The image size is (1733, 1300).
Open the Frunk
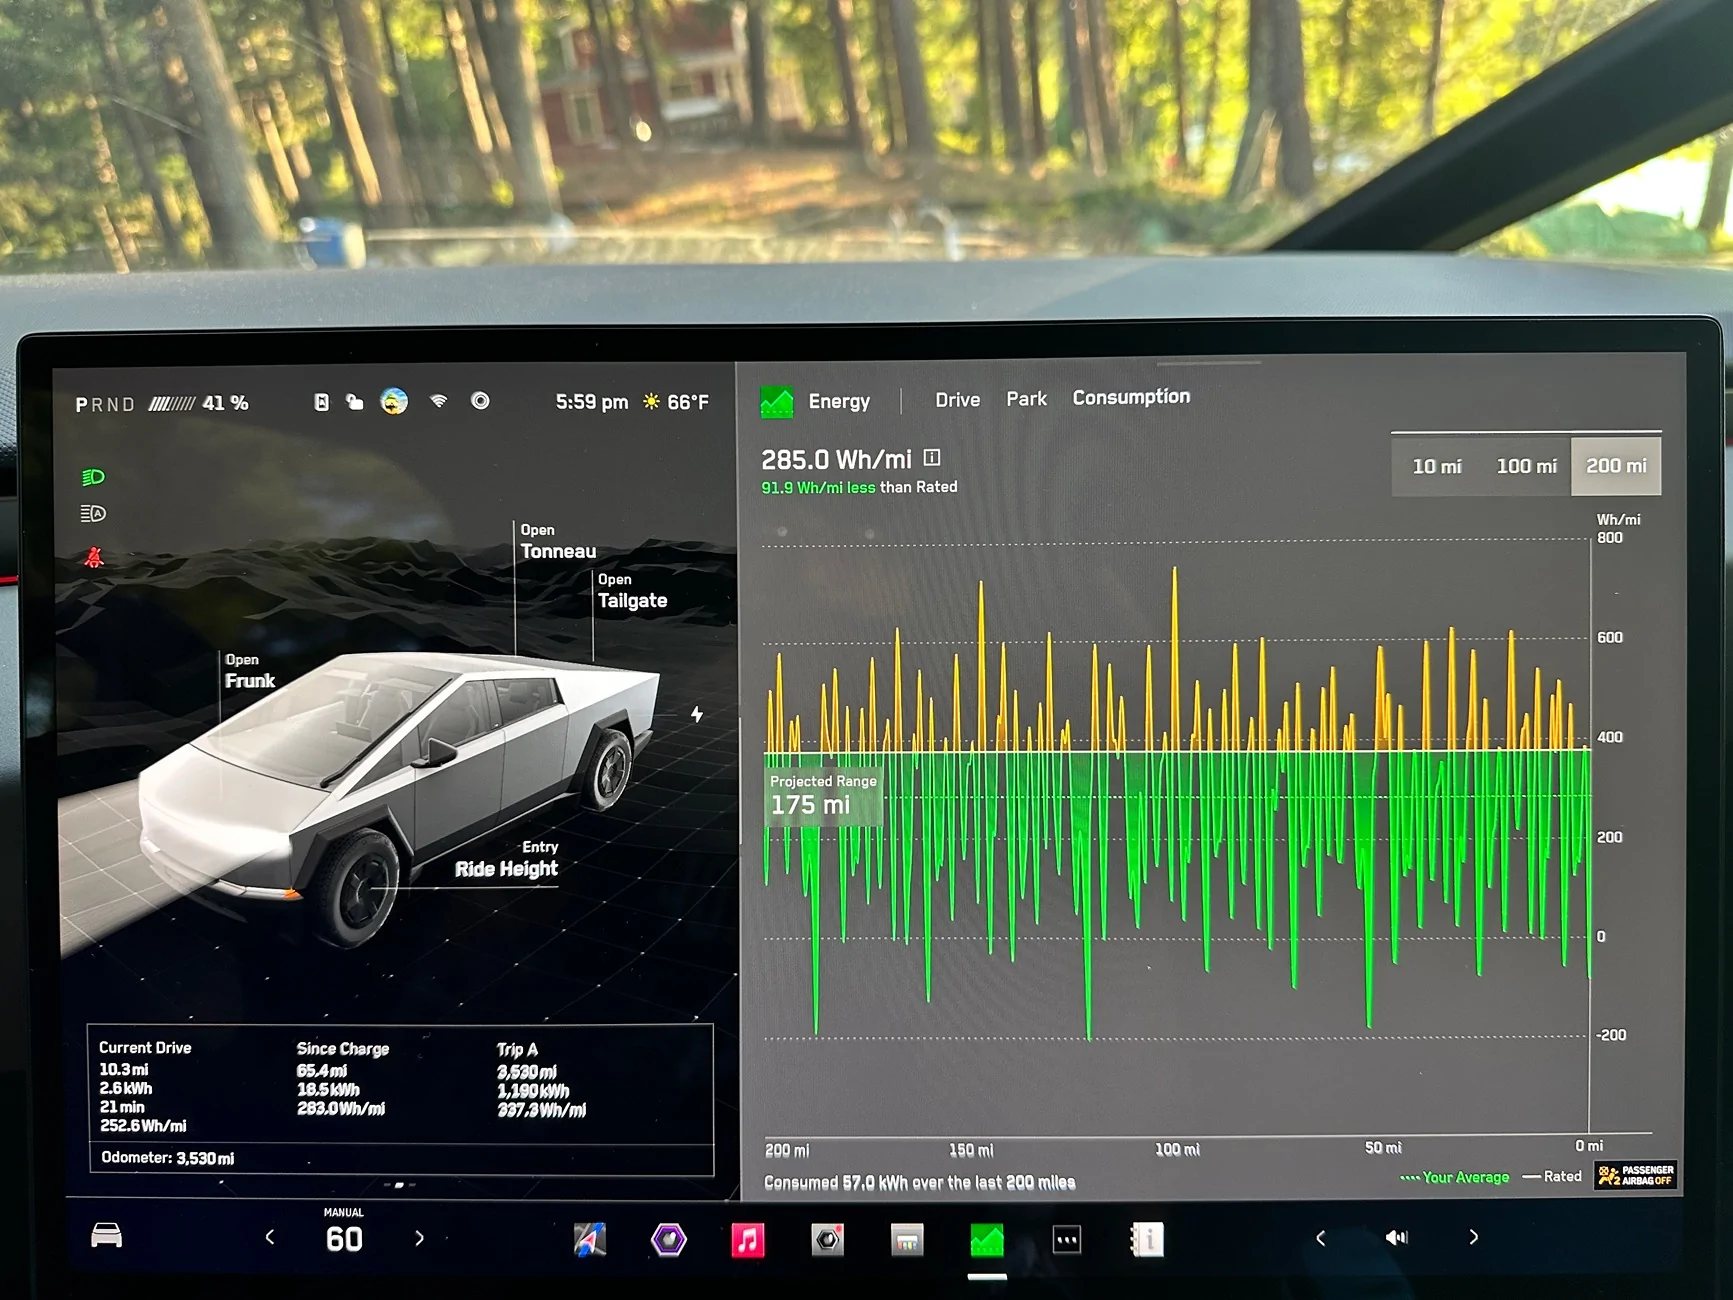click(x=250, y=671)
